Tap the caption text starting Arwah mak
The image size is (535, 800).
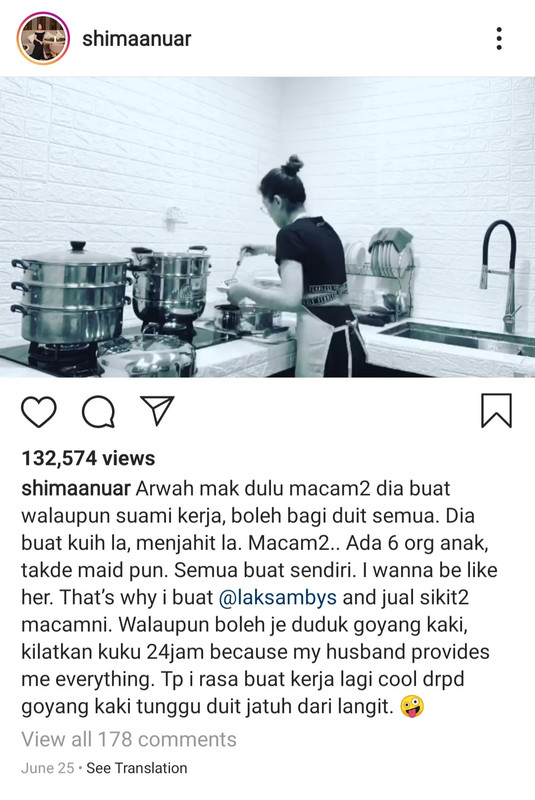(x=258, y=597)
